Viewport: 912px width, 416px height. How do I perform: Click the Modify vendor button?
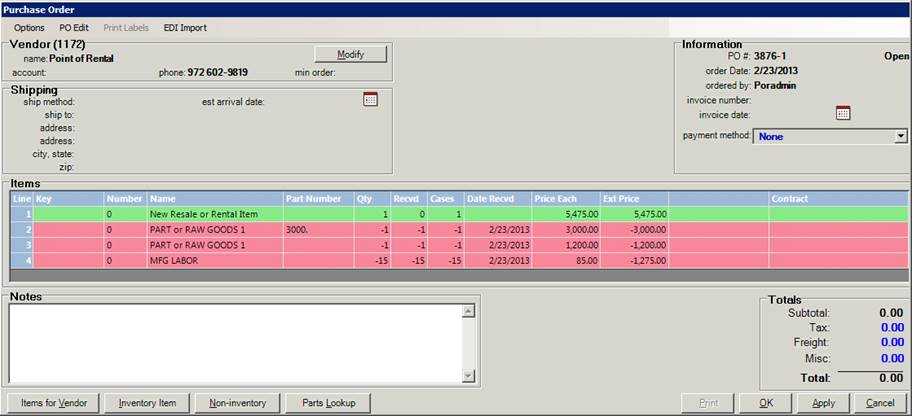tap(351, 54)
